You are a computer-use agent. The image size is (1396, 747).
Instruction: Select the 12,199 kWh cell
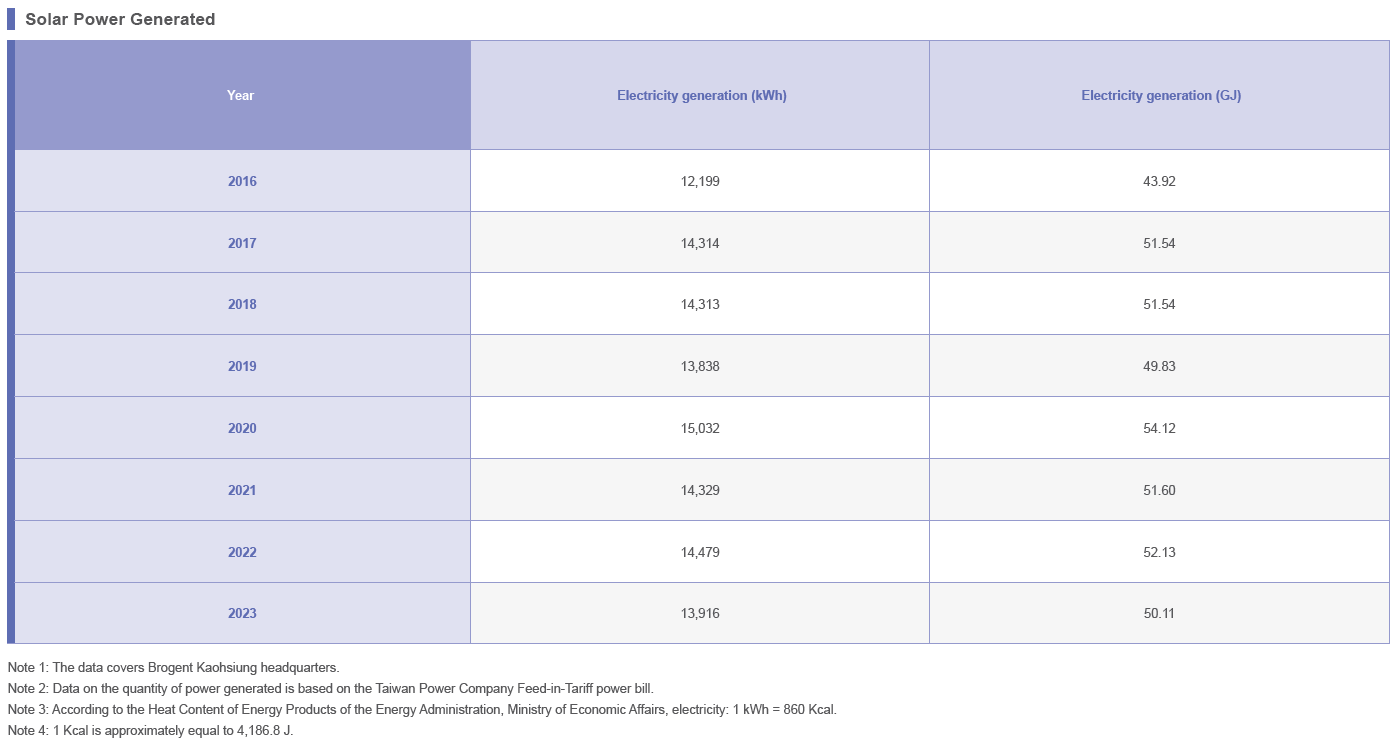[x=701, y=181]
